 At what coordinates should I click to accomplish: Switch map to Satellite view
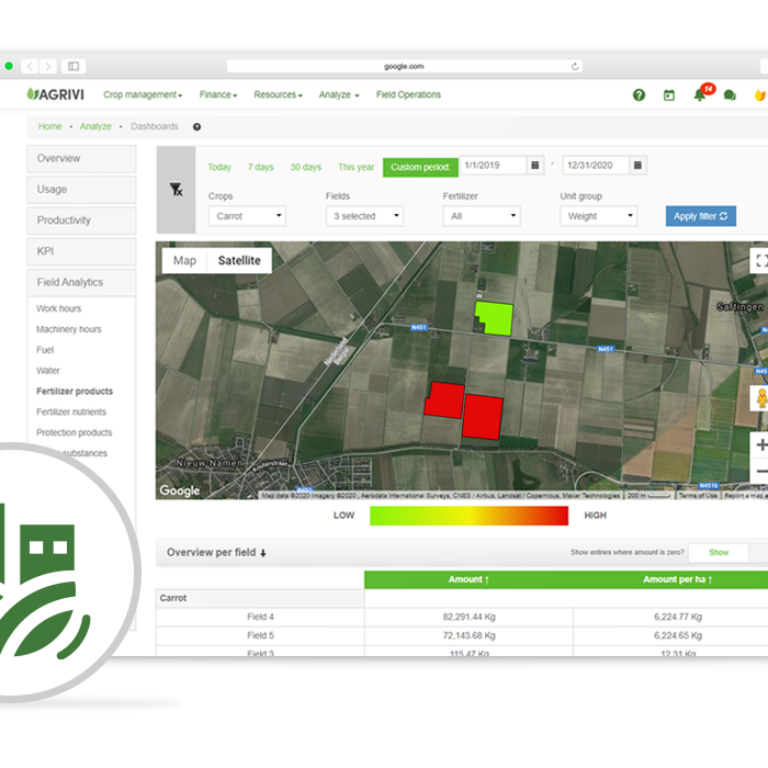coord(239,261)
